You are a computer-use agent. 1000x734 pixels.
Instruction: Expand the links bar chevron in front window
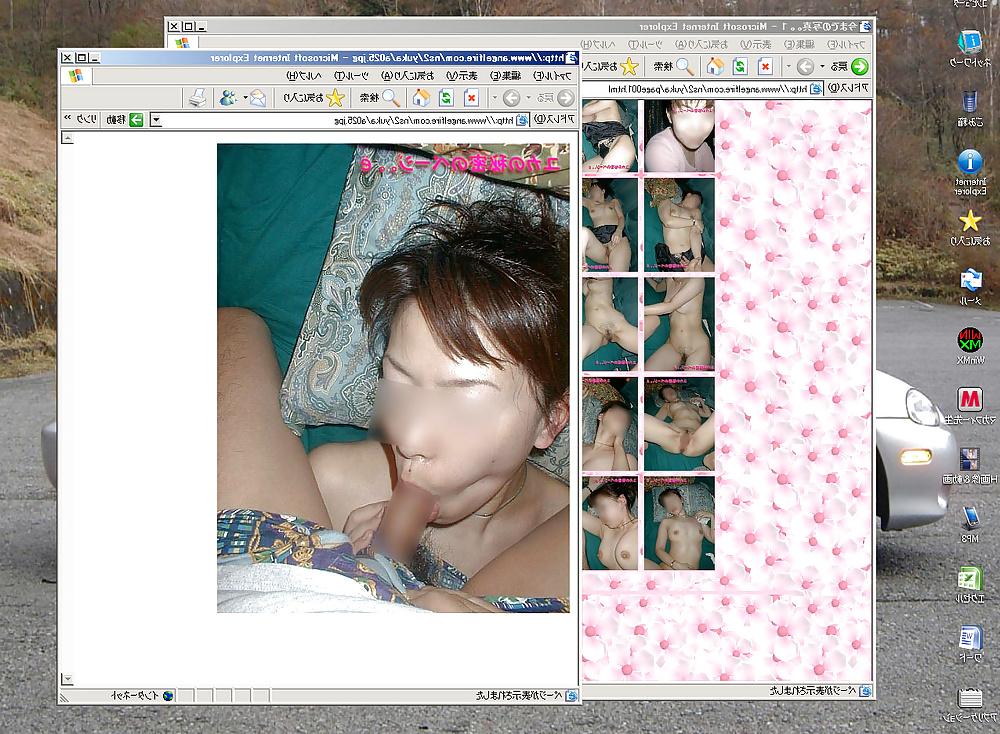[x=67, y=119]
